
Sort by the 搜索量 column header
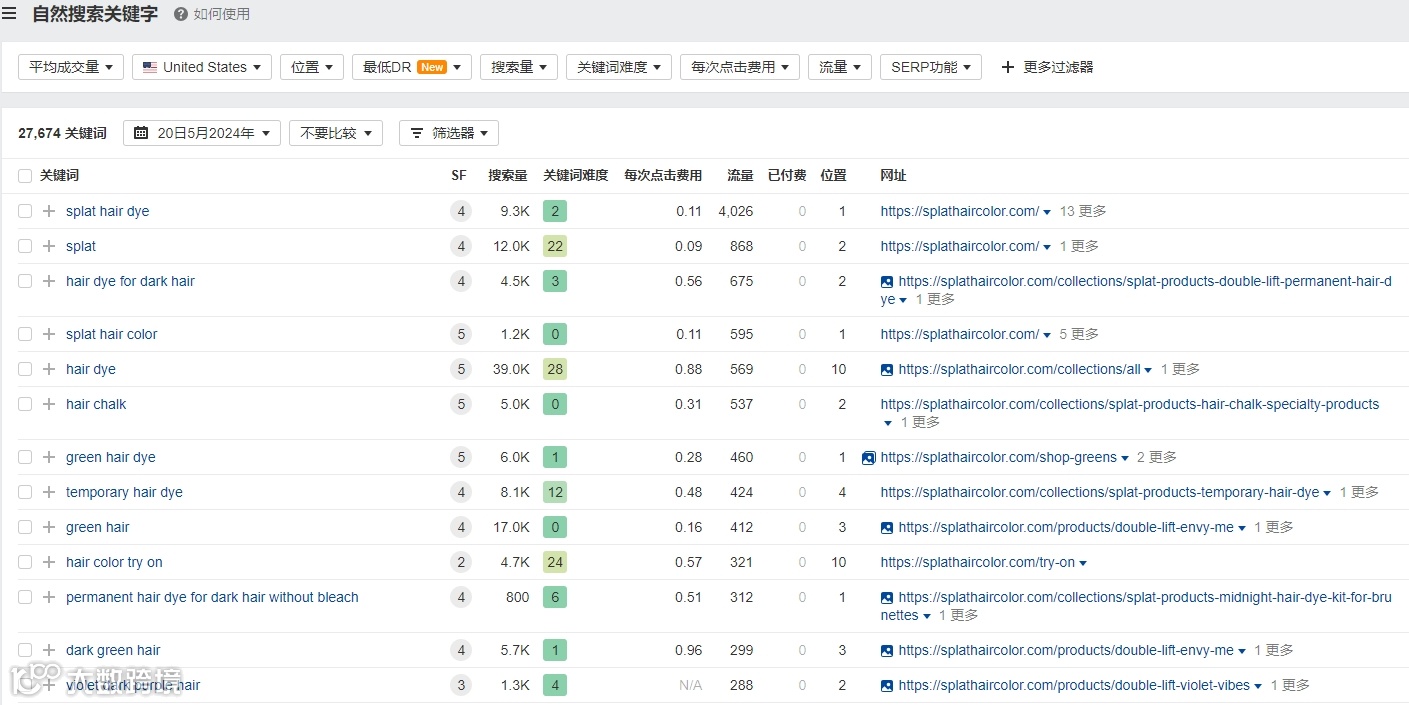[508, 176]
